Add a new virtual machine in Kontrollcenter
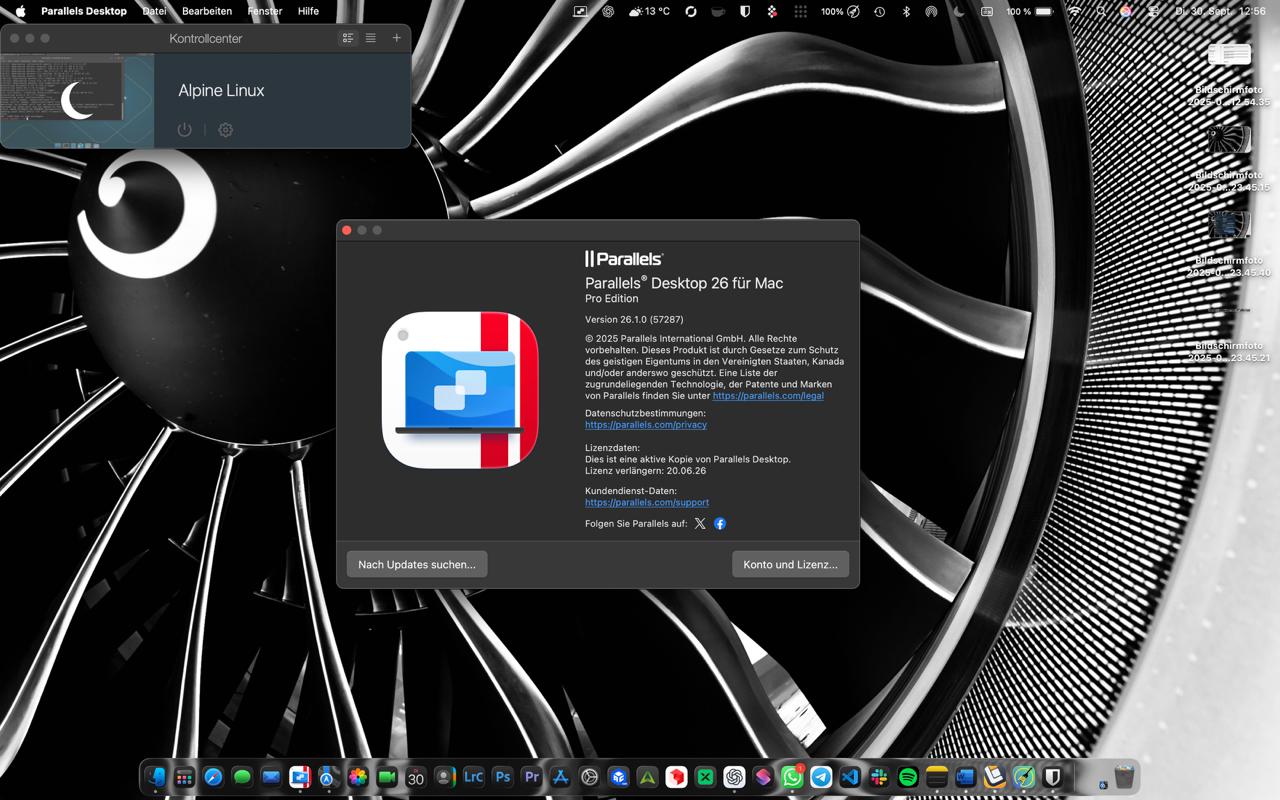The image size is (1280, 800). [x=397, y=38]
